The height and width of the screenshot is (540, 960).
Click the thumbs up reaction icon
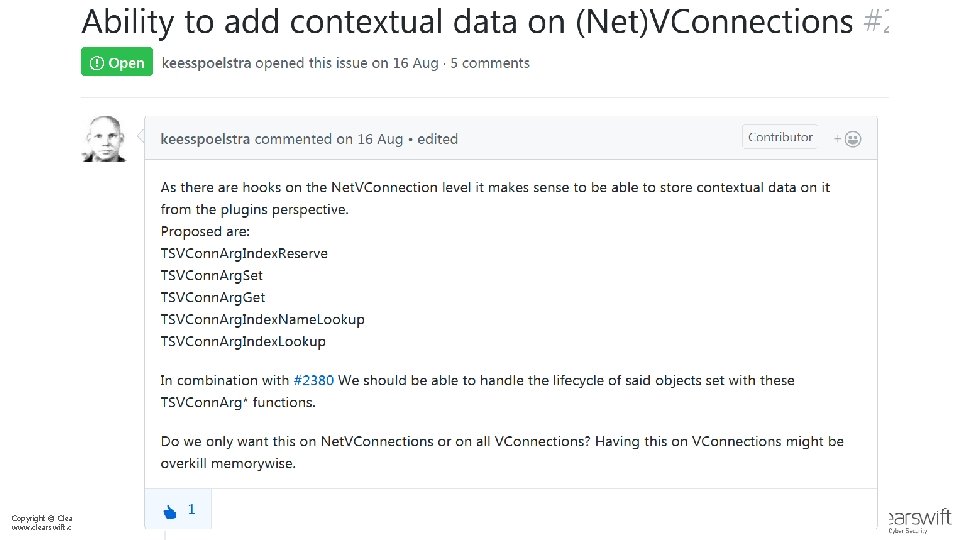pyautogui.click(x=169, y=511)
